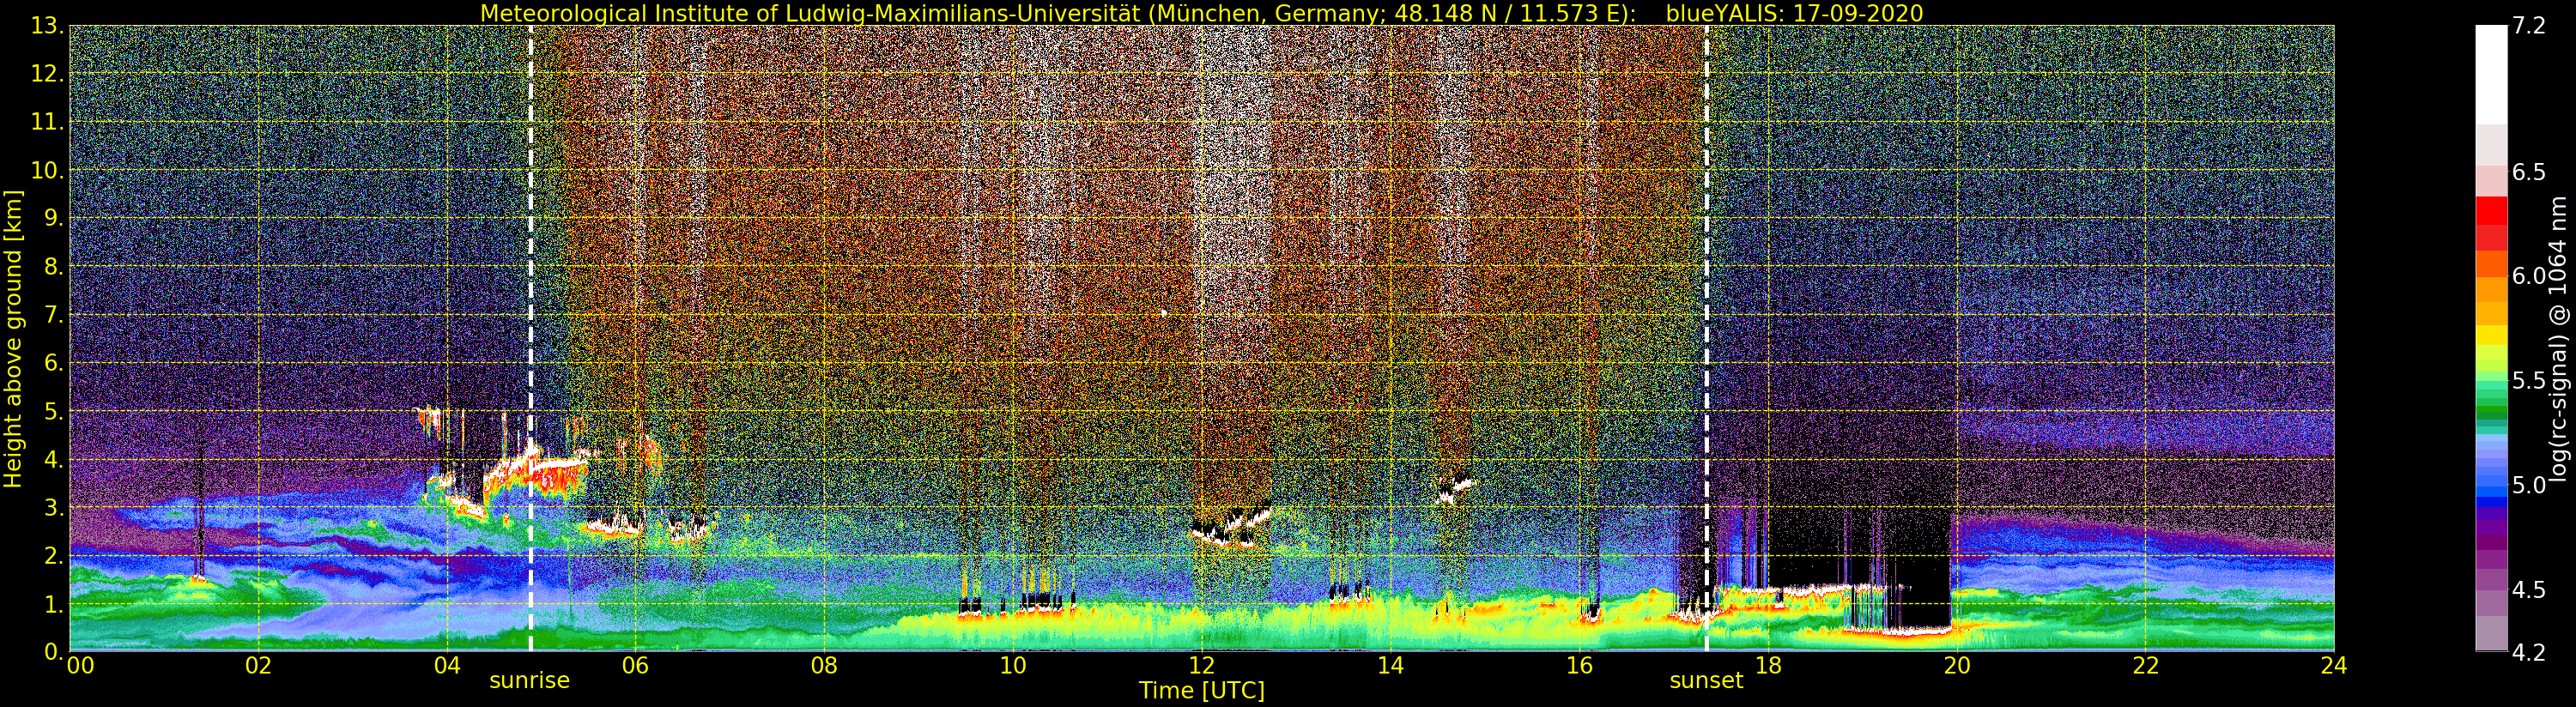
Task: Click the "22" tick on the time axis
Action: pyautogui.click(x=2145, y=665)
